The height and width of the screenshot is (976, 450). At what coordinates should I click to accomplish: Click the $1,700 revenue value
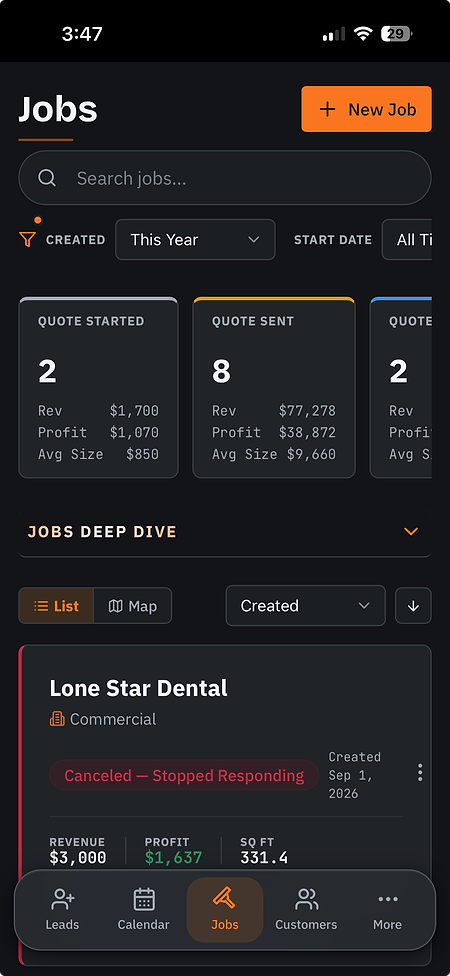[134, 411]
